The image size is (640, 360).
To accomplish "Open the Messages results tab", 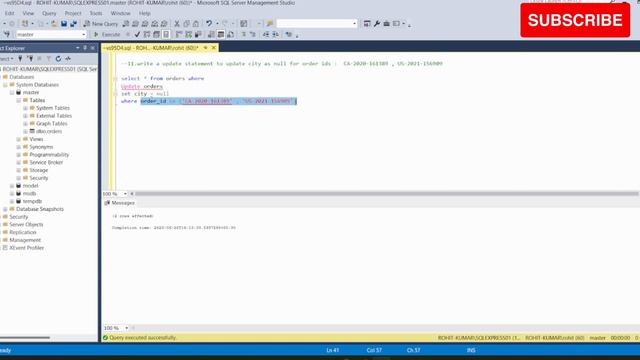I will (x=120, y=203).
